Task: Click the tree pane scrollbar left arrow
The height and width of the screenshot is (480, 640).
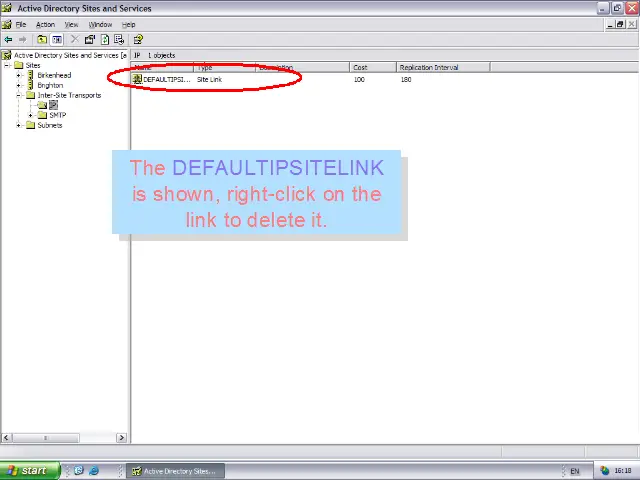Action: coord(6,438)
